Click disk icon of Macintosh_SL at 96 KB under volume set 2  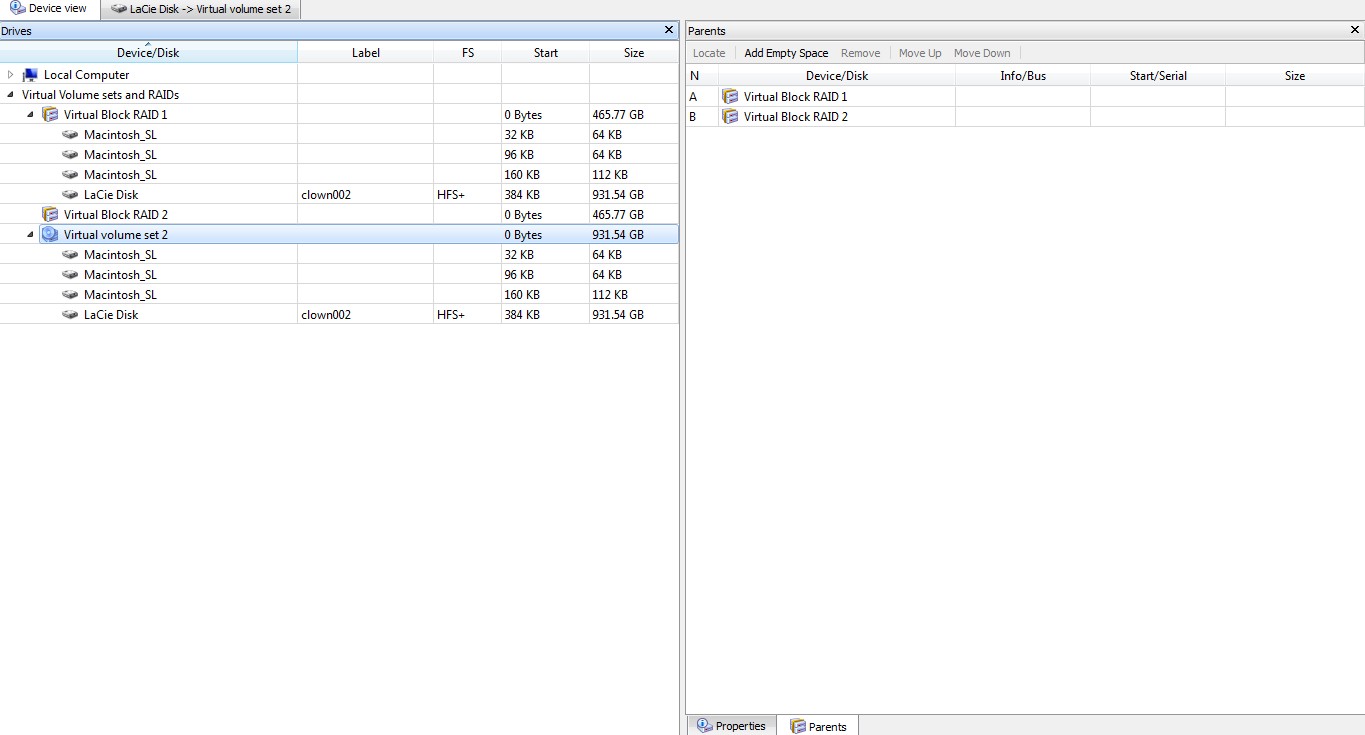pos(70,275)
